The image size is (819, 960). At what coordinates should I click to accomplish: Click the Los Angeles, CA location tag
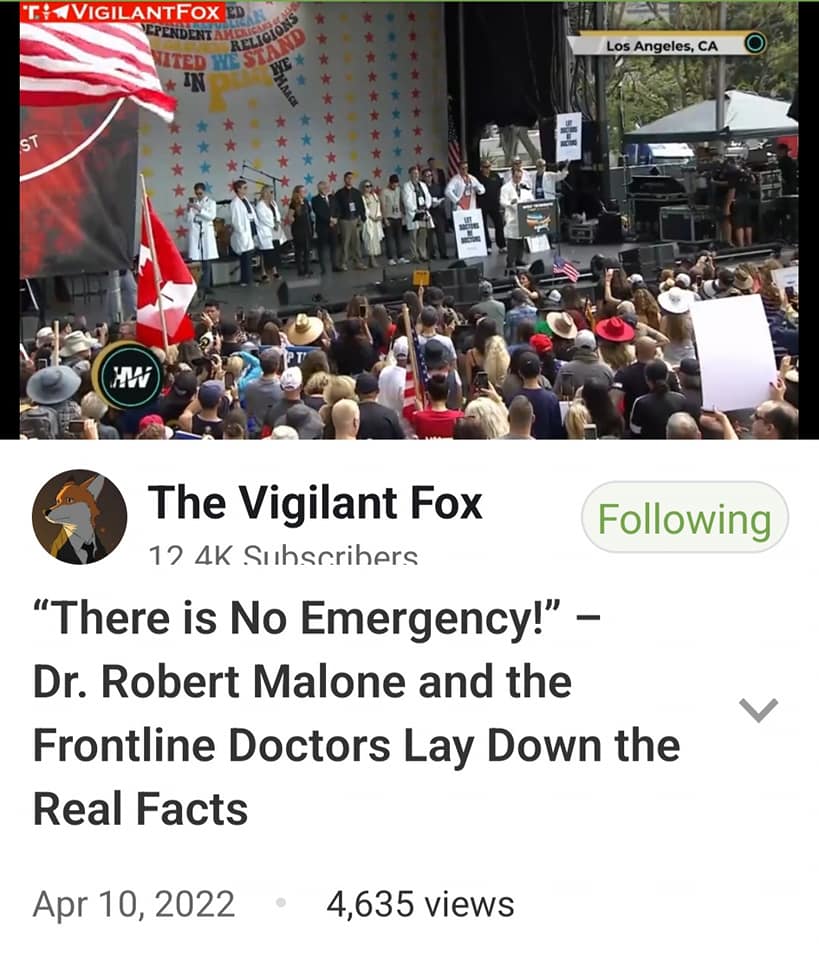pos(662,46)
